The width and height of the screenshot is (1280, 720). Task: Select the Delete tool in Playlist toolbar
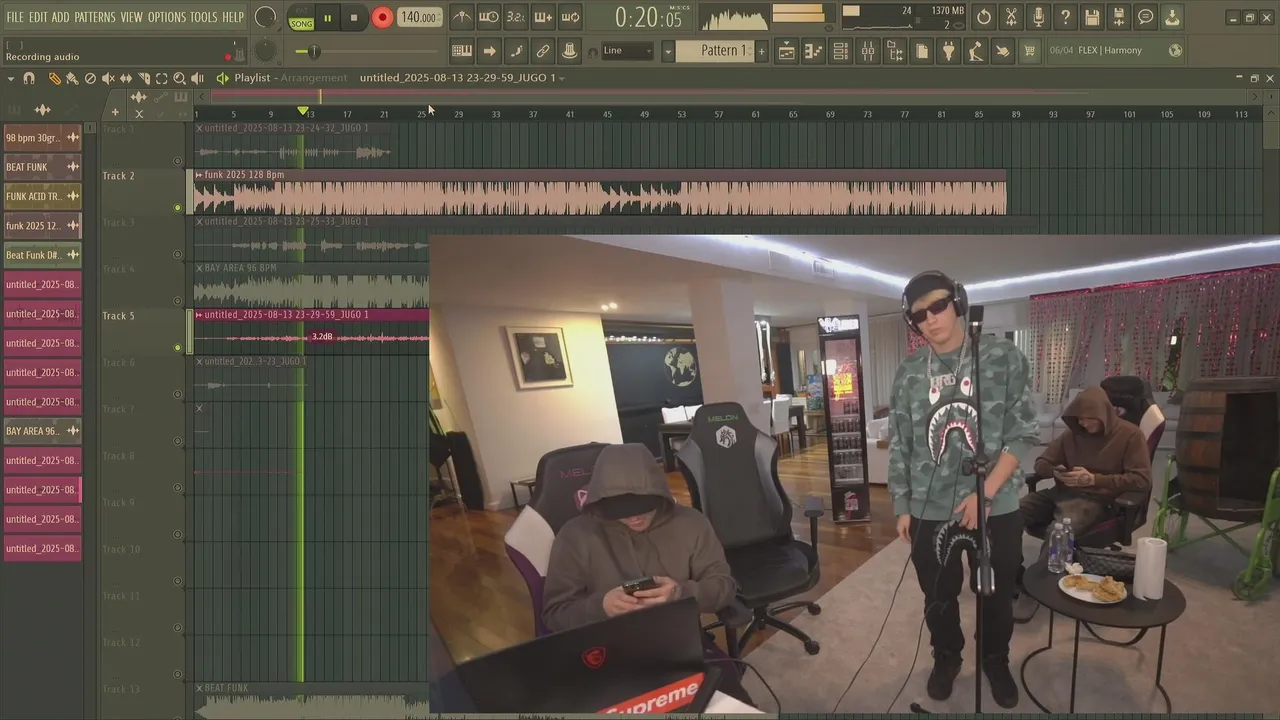(x=90, y=78)
